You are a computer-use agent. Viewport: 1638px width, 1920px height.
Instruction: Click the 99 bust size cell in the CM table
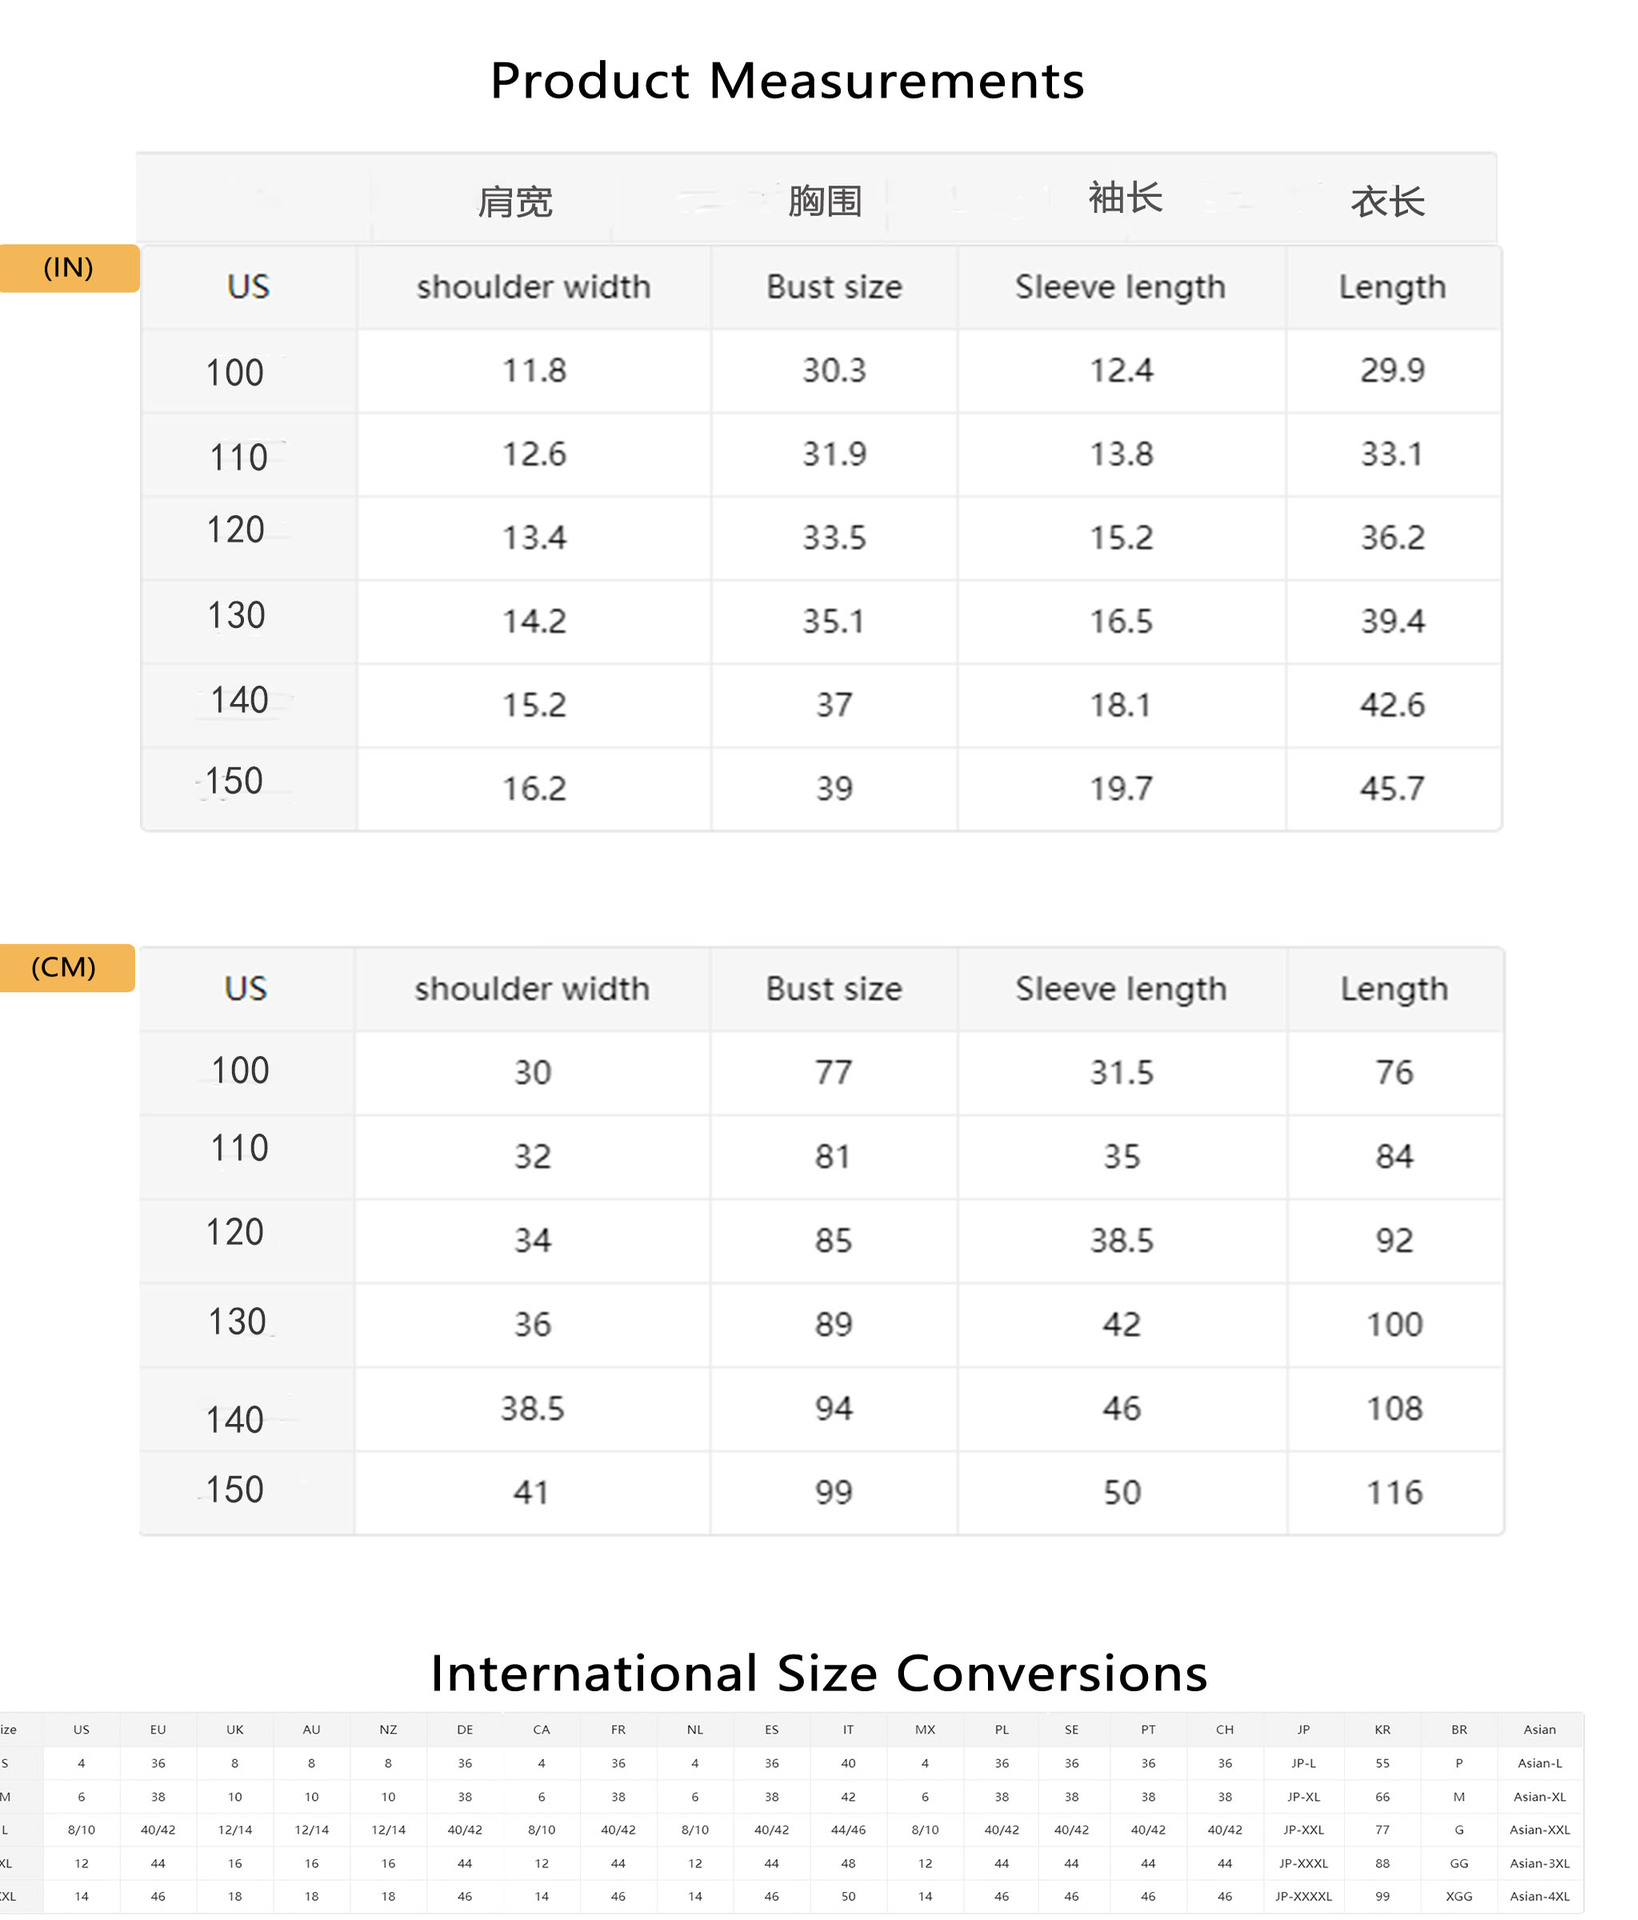(833, 1493)
